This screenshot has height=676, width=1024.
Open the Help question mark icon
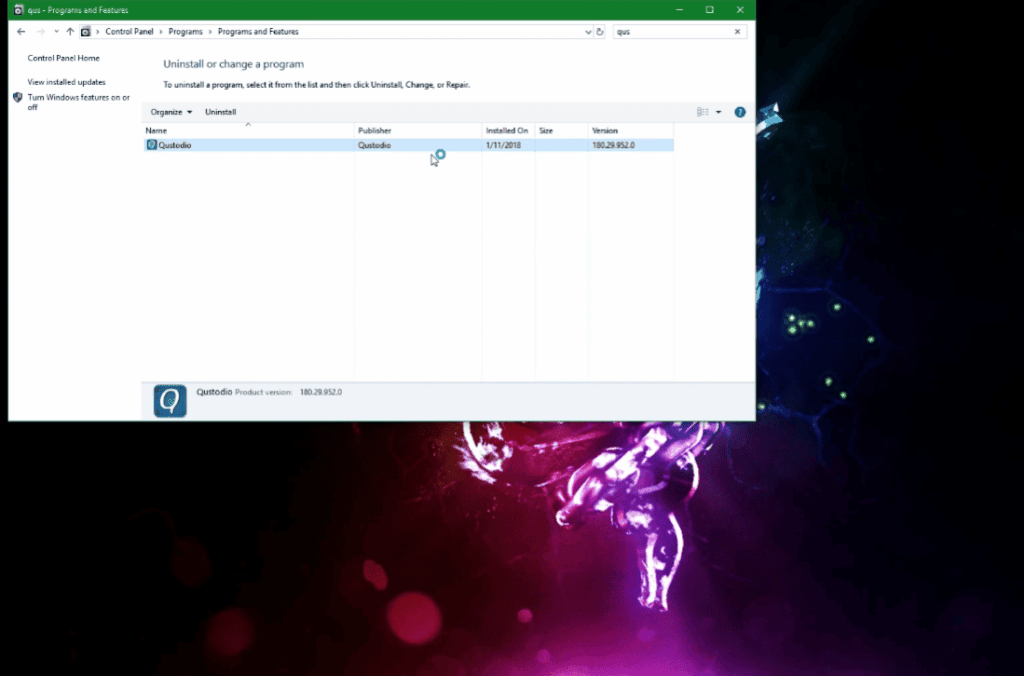(x=740, y=112)
